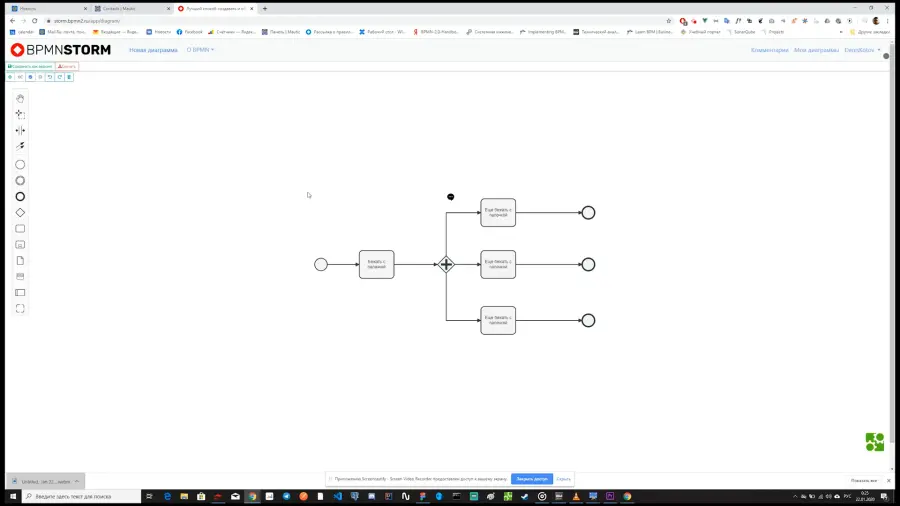
Task: Create a Pool participant shape
Action: (20, 293)
